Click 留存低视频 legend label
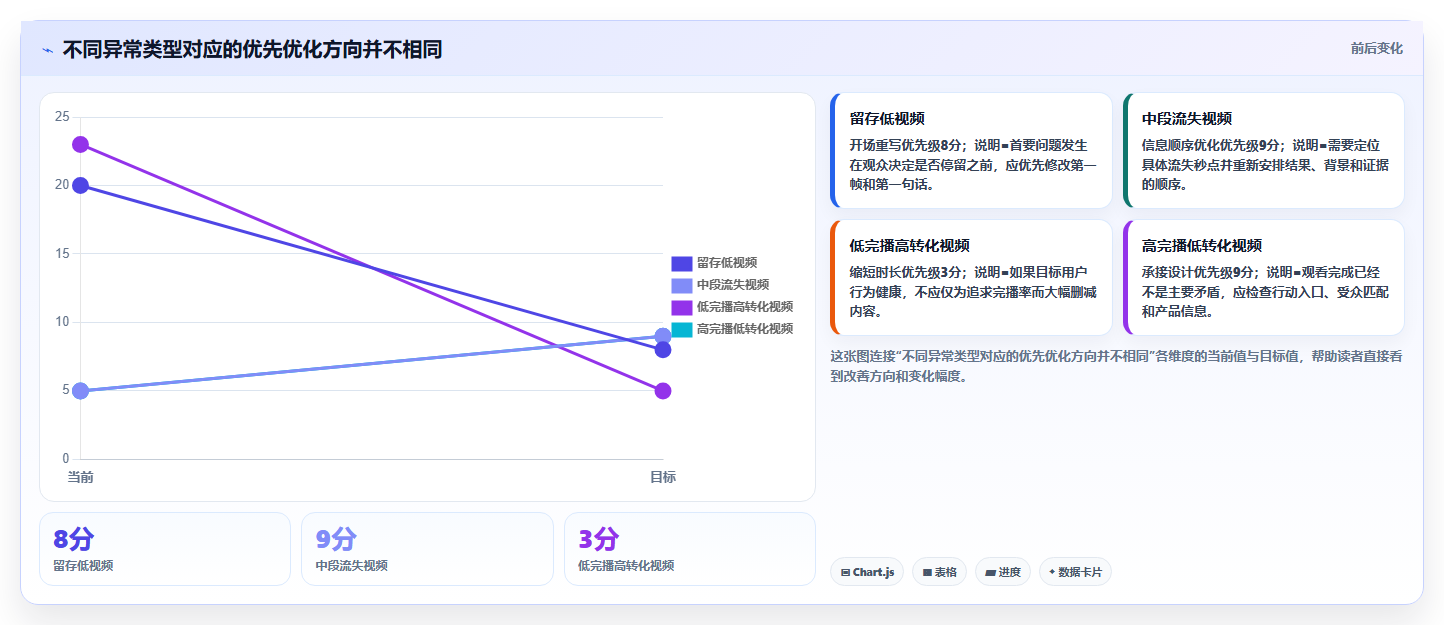The height and width of the screenshot is (625, 1444). click(727, 263)
